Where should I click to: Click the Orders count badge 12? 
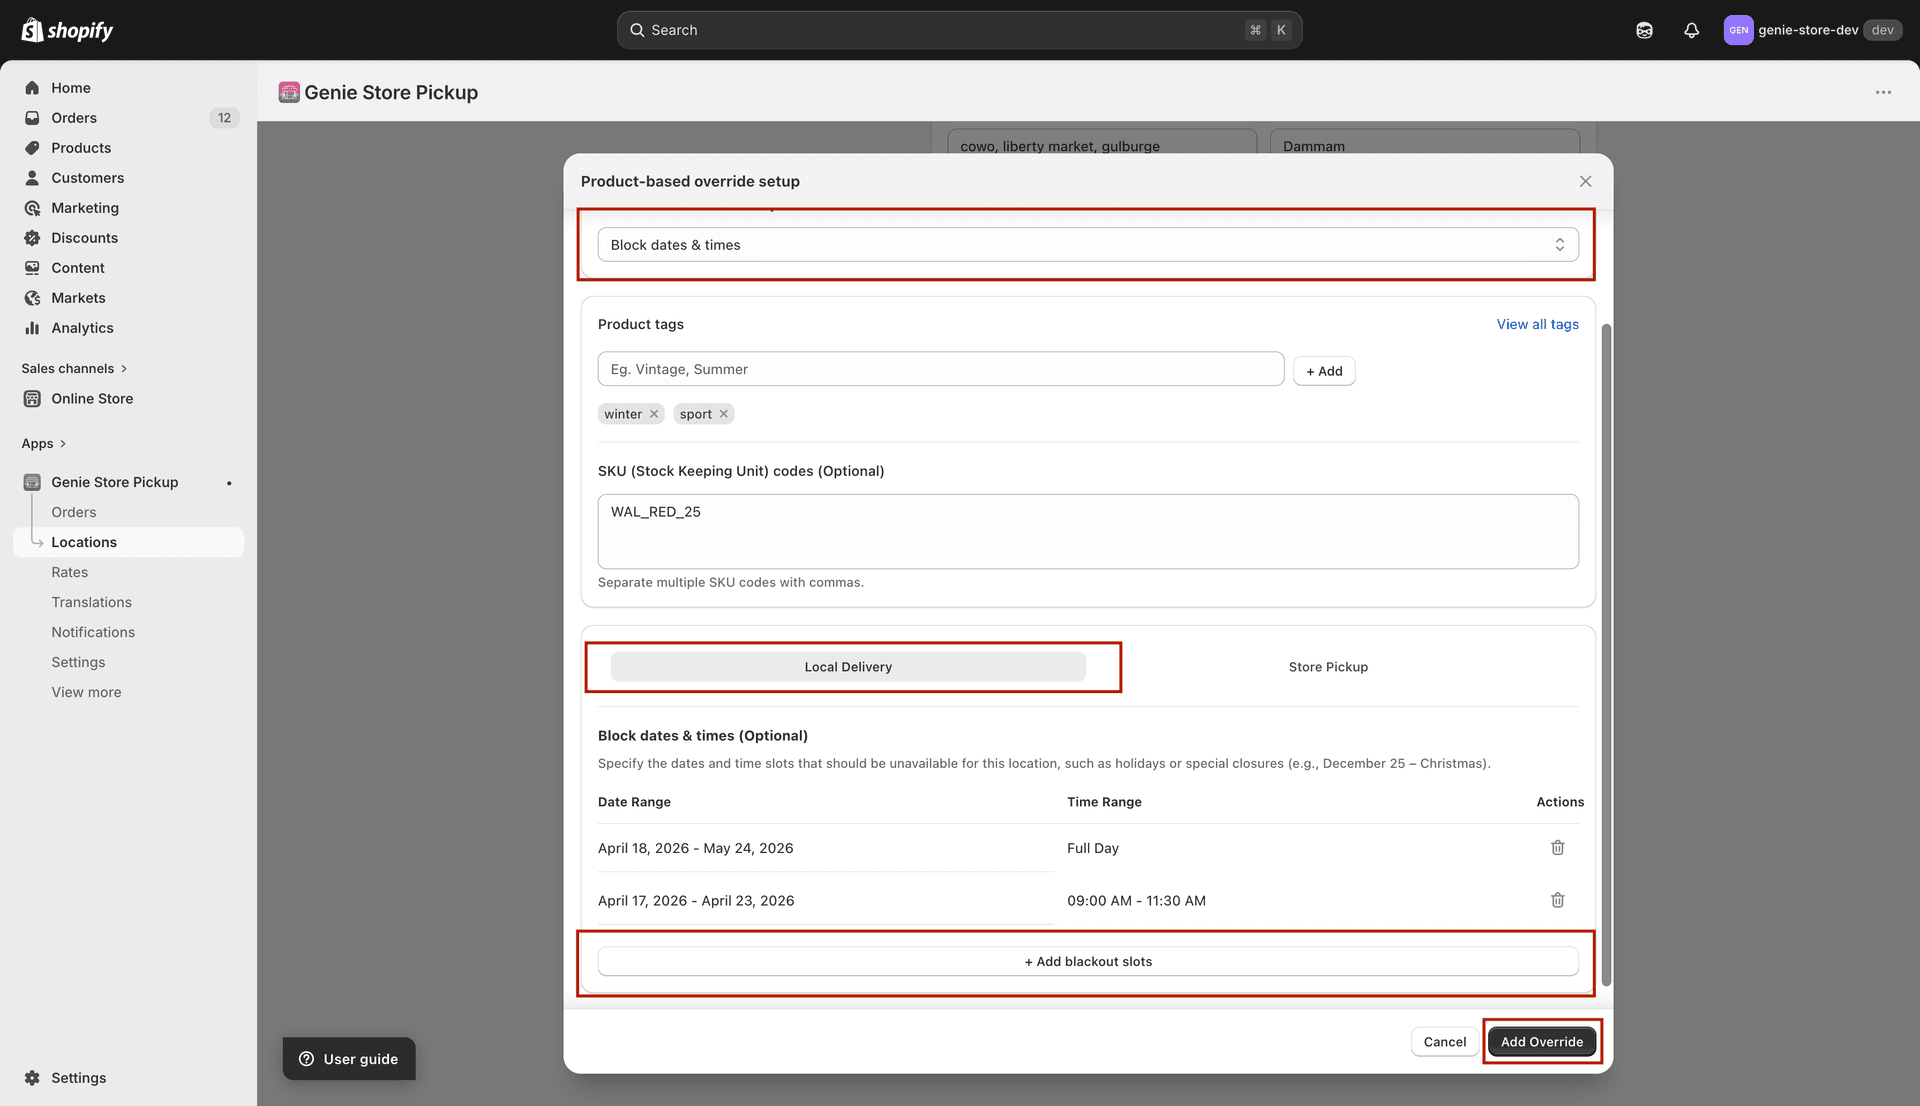tap(224, 118)
